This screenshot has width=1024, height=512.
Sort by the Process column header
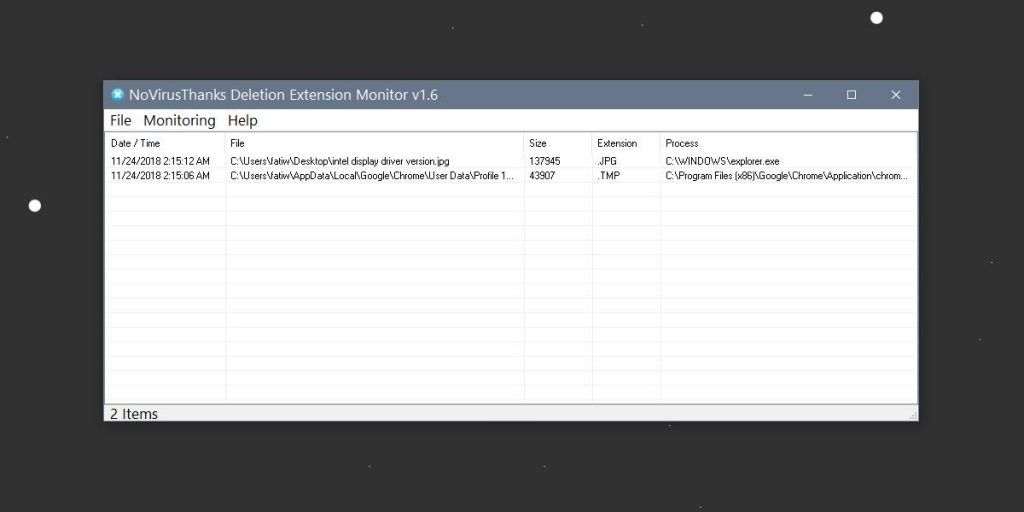pyautogui.click(x=682, y=143)
